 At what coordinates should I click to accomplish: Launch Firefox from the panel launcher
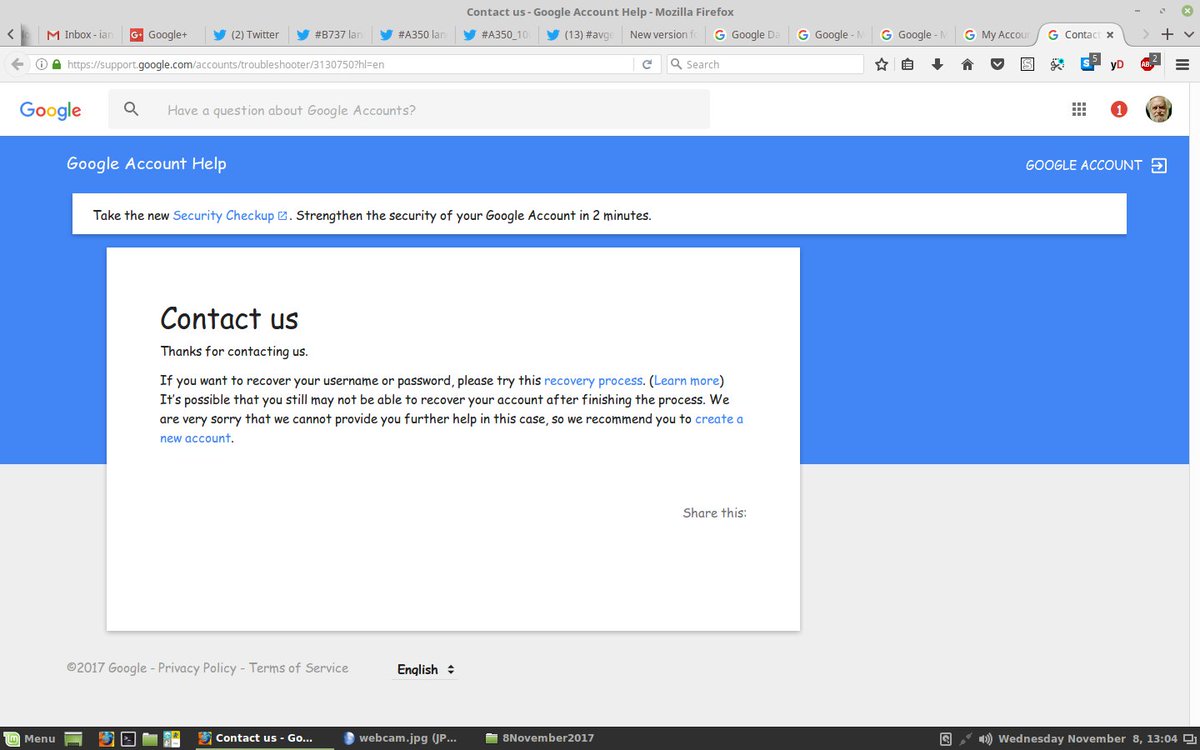pyautogui.click(x=106, y=739)
